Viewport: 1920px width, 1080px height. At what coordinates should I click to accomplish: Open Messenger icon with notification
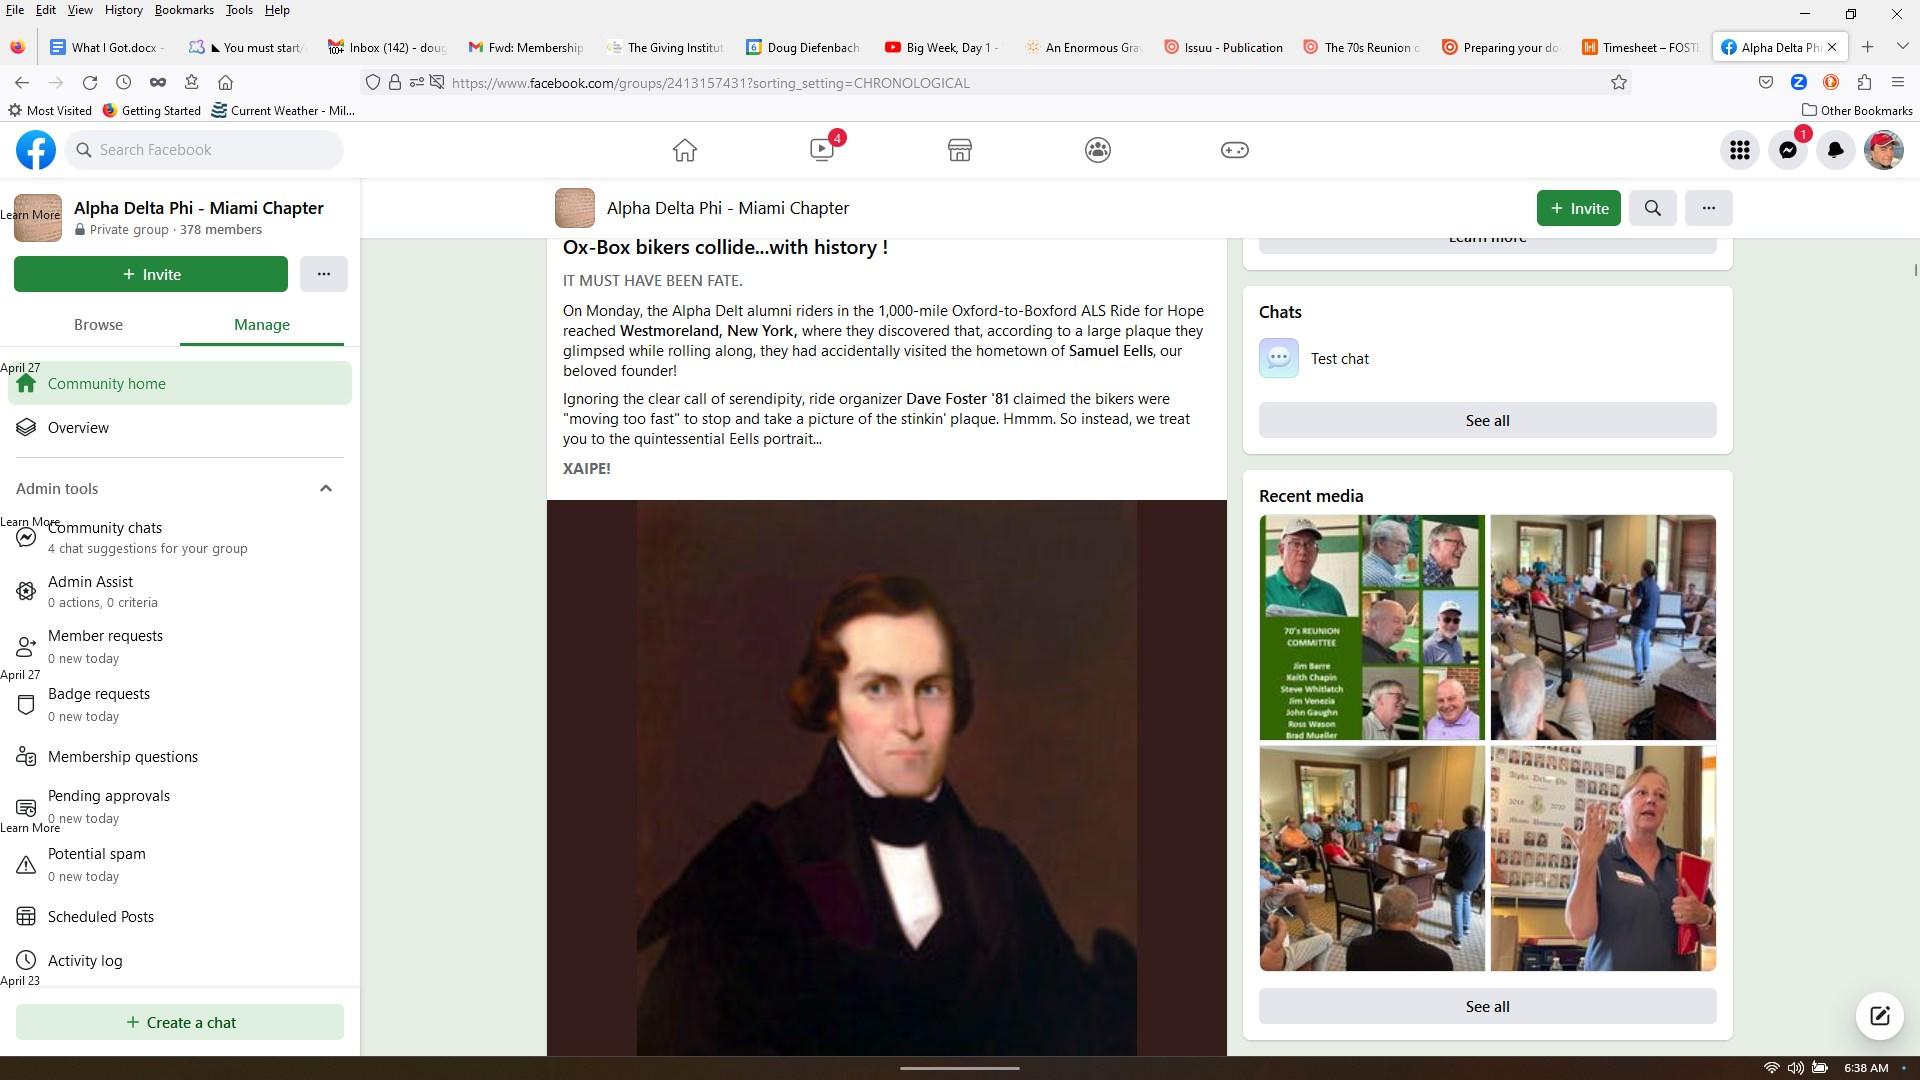point(1787,150)
